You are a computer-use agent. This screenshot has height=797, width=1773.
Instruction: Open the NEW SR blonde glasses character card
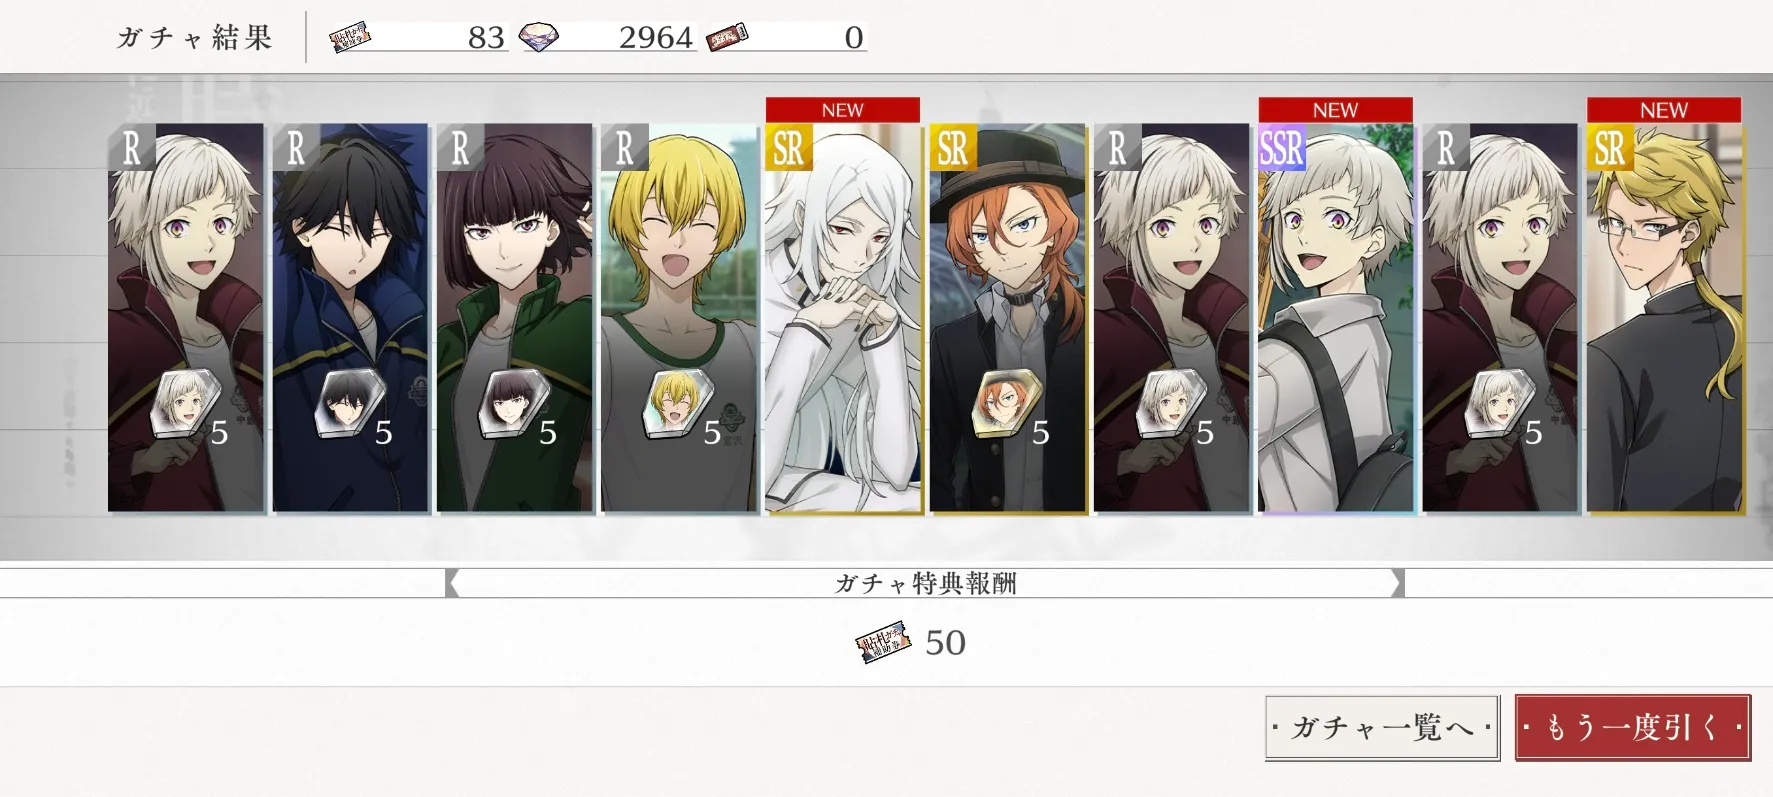click(x=1665, y=317)
